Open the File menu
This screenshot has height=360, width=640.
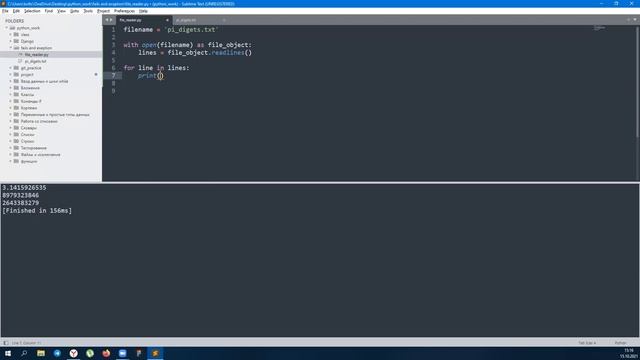(x=5, y=11)
